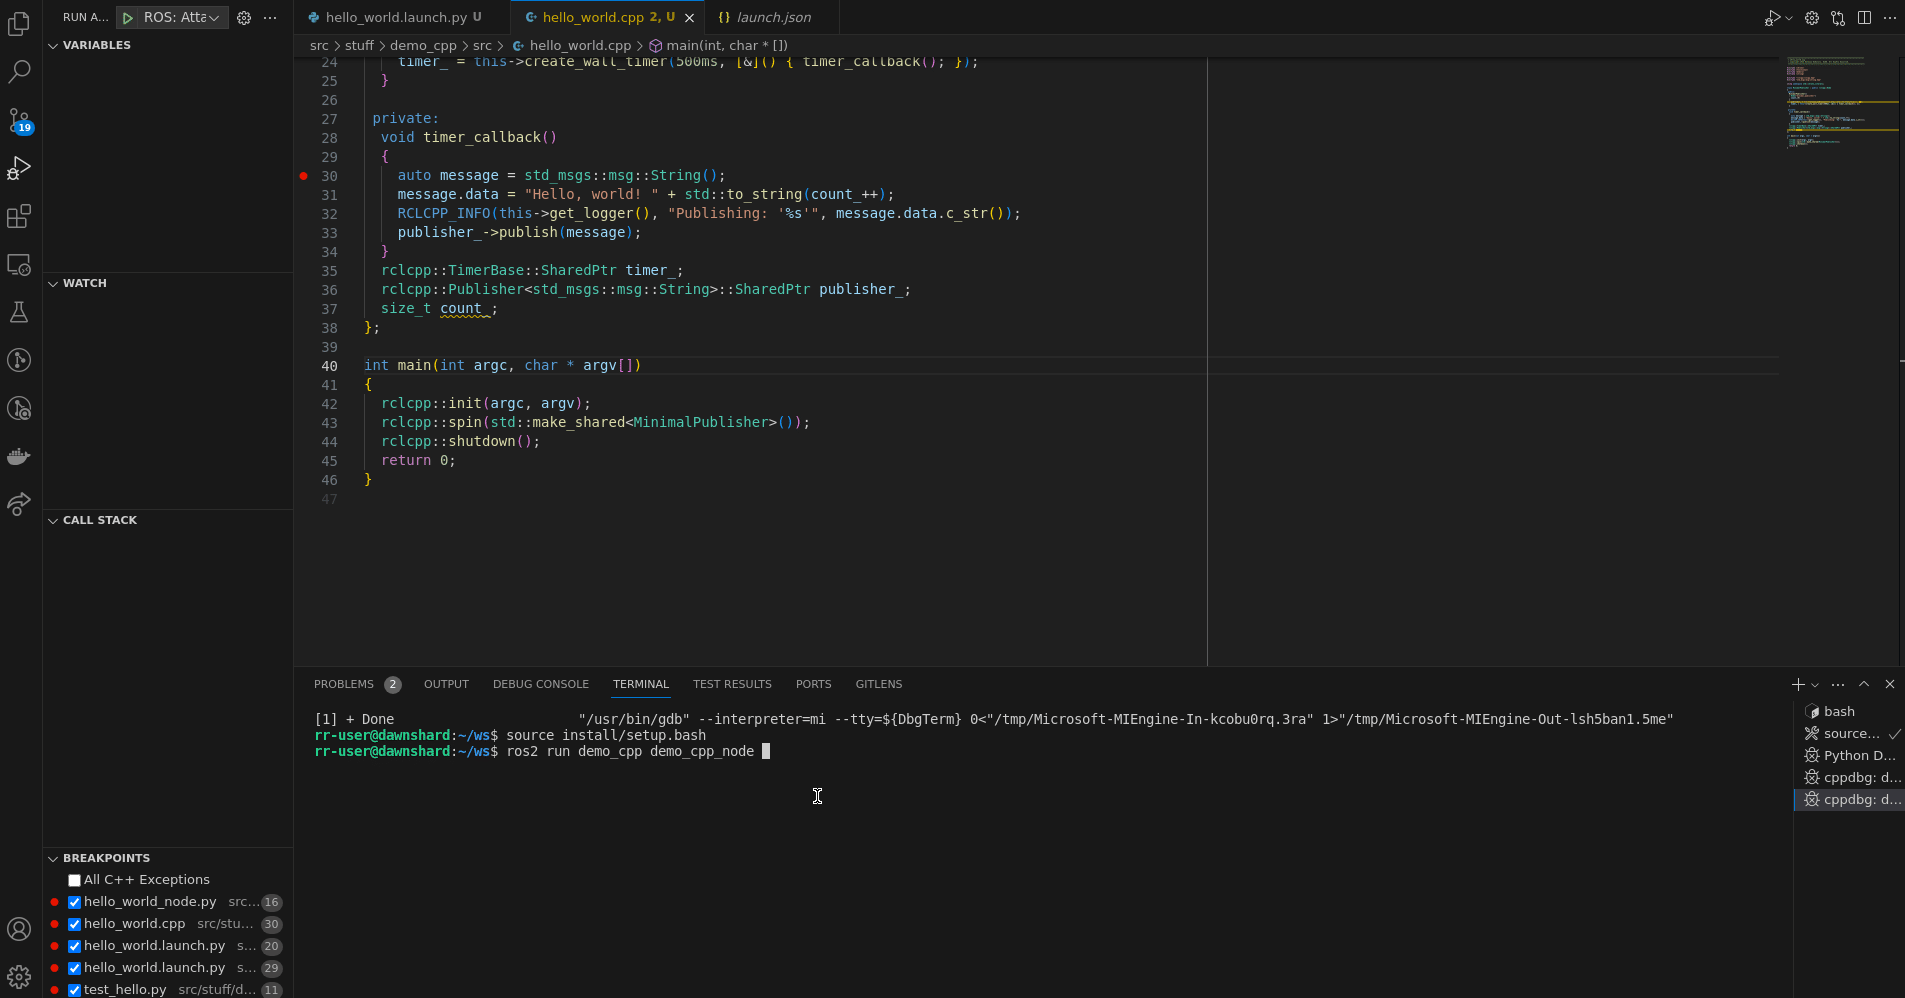Start debugging with the green play button

(128, 18)
